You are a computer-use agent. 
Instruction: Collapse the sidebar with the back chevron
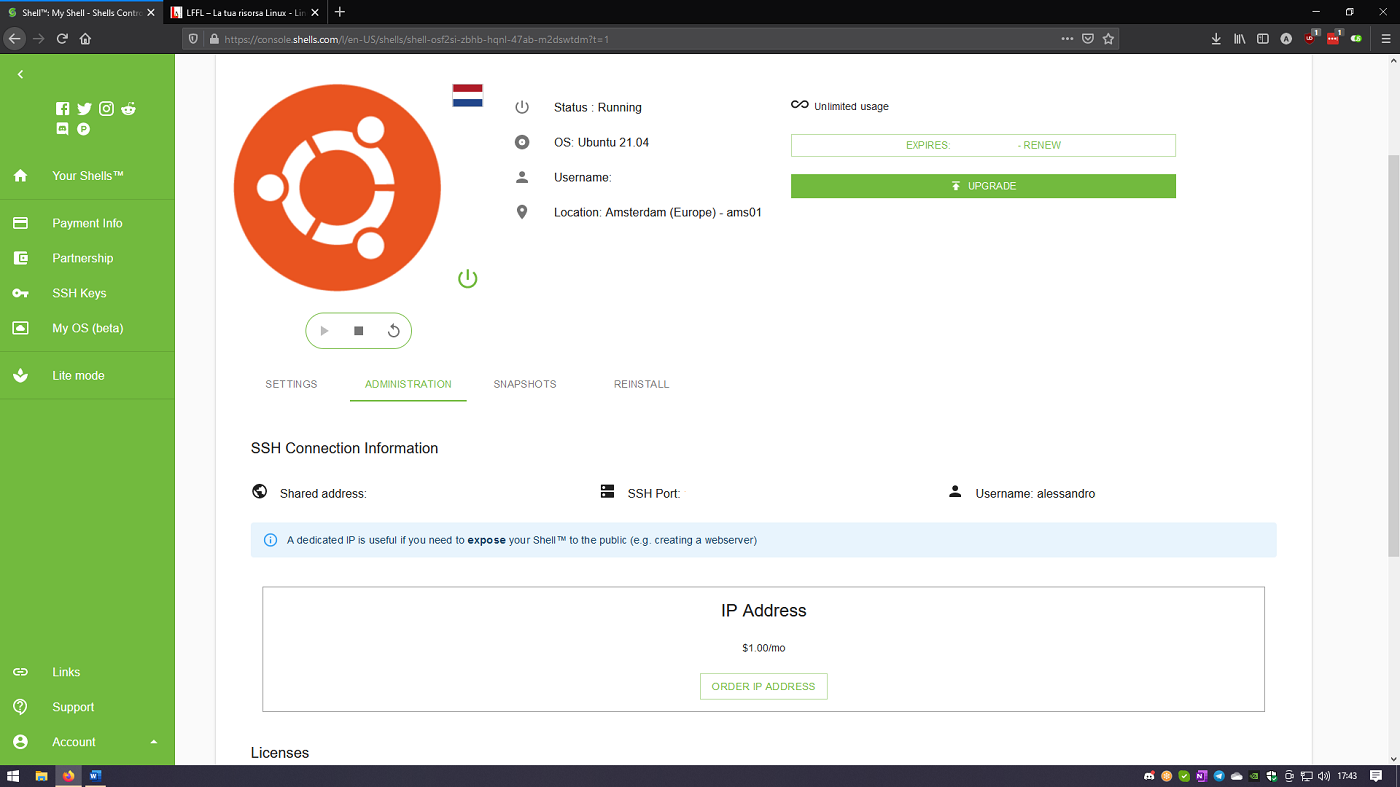point(20,74)
